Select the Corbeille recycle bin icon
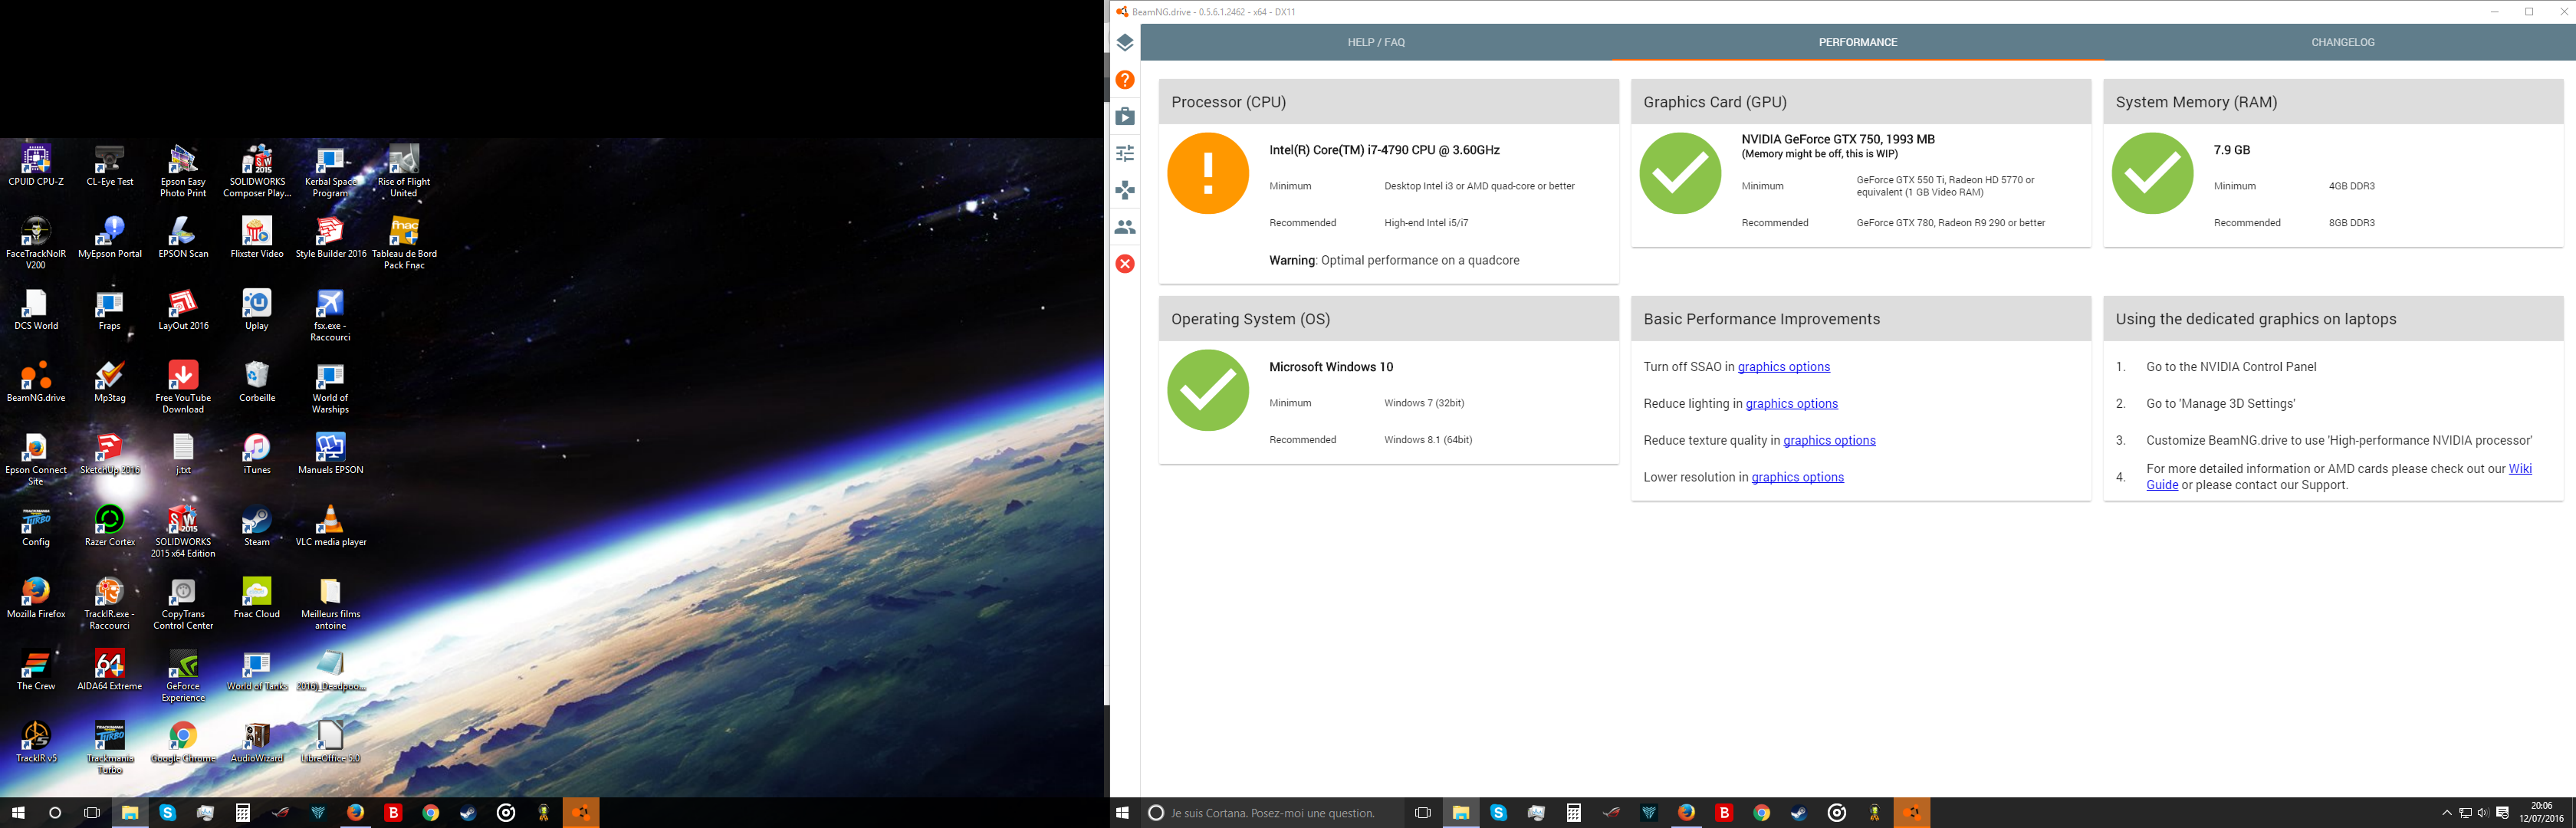Viewport: 2576px width, 828px height. 257,382
